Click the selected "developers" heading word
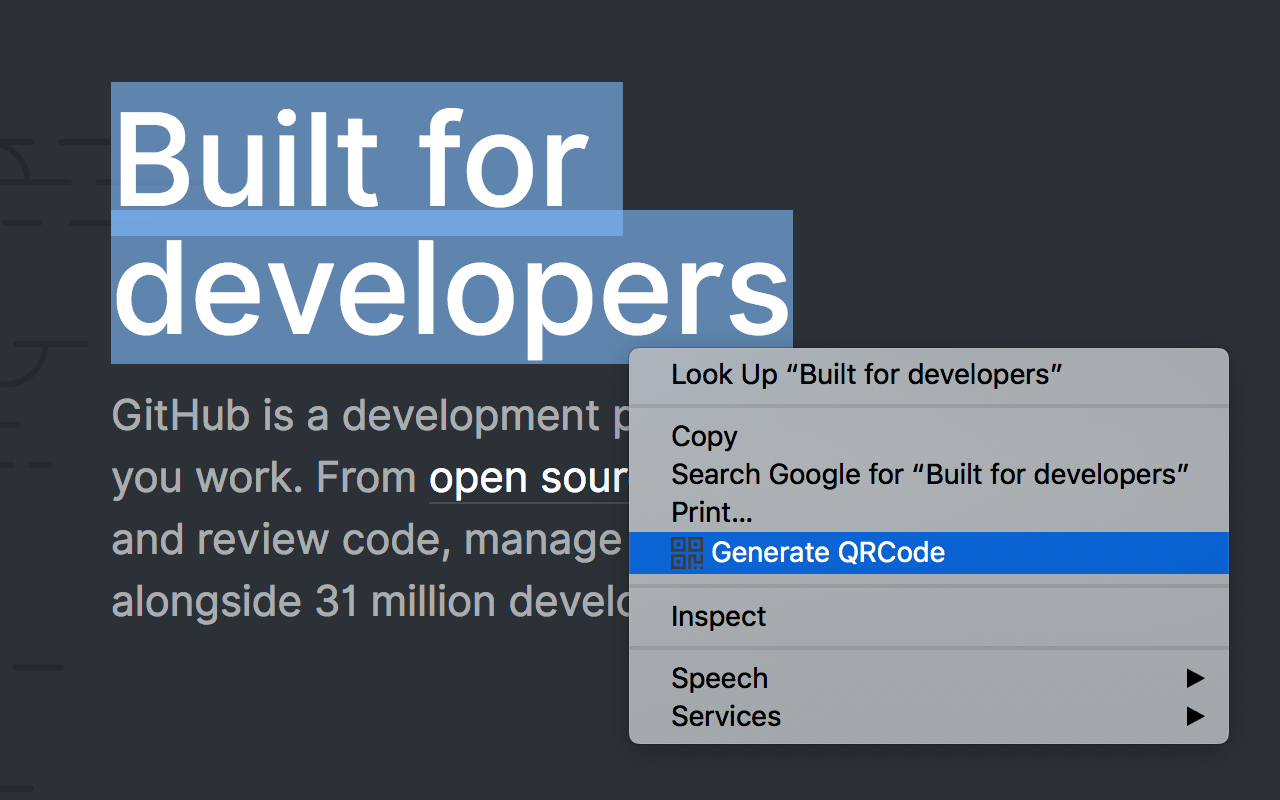This screenshot has width=1280, height=800. coord(452,290)
